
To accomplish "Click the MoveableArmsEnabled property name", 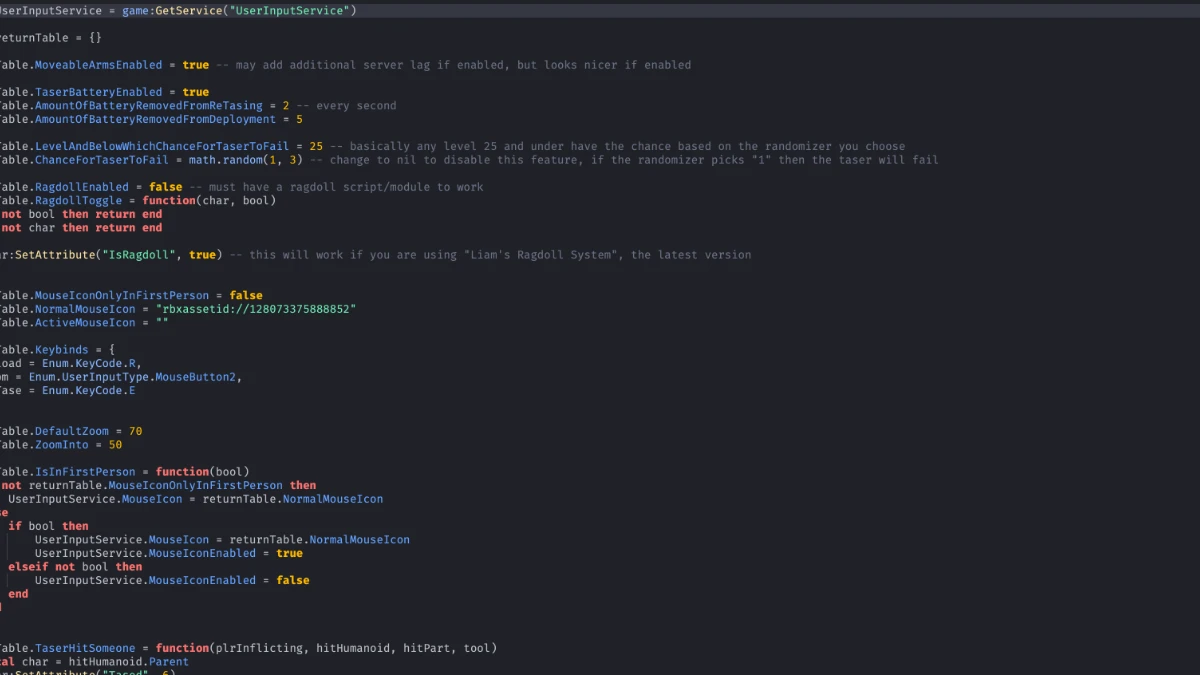I will [x=98, y=65].
